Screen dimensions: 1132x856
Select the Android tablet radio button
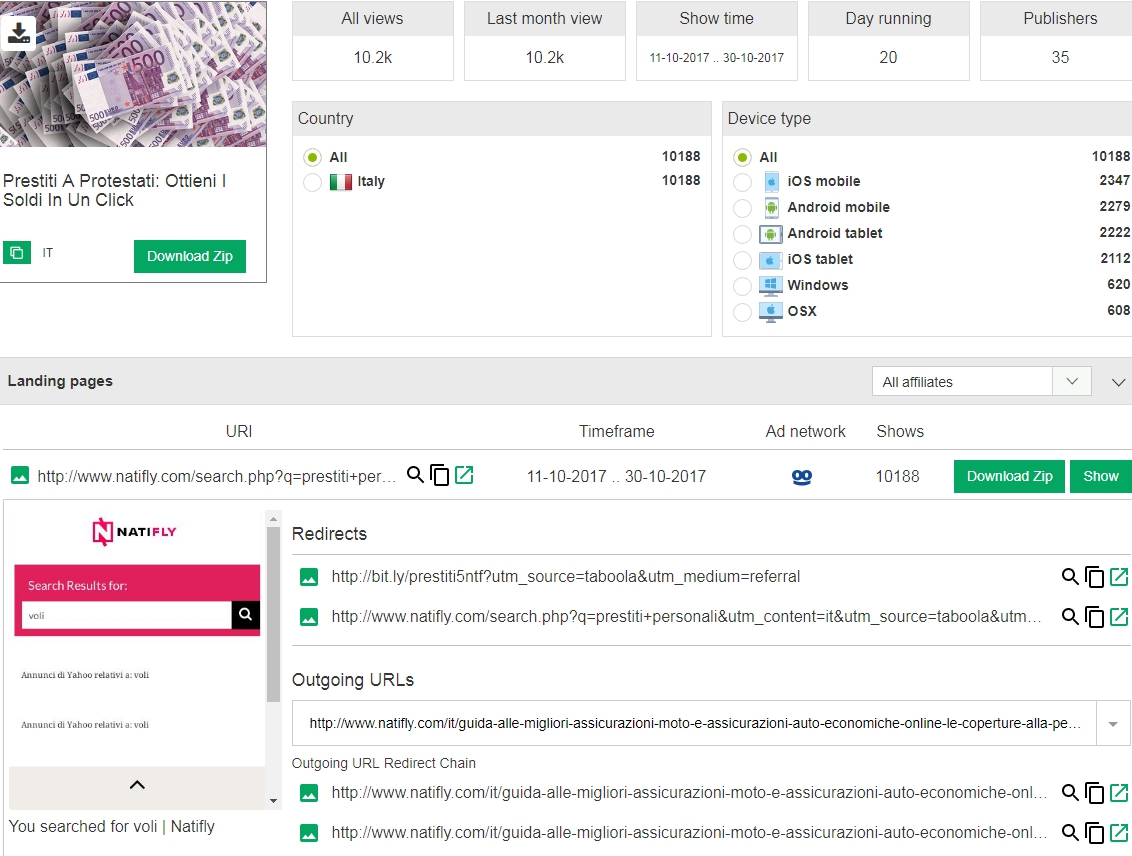pyautogui.click(x=742, y=234)
